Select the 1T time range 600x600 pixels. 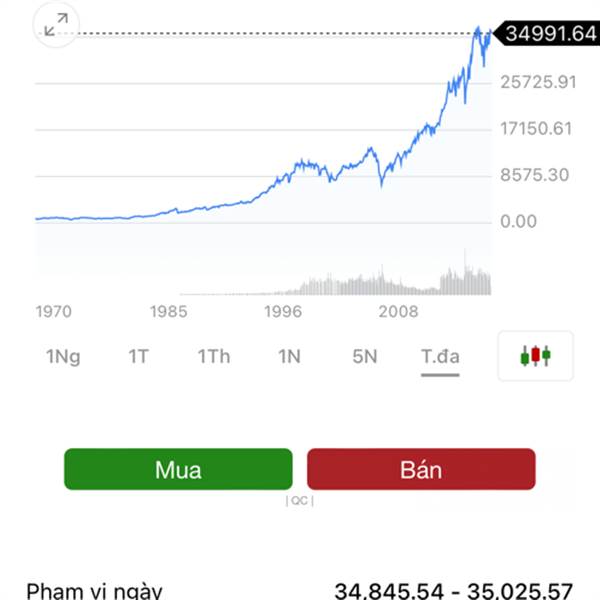point(138,357)
